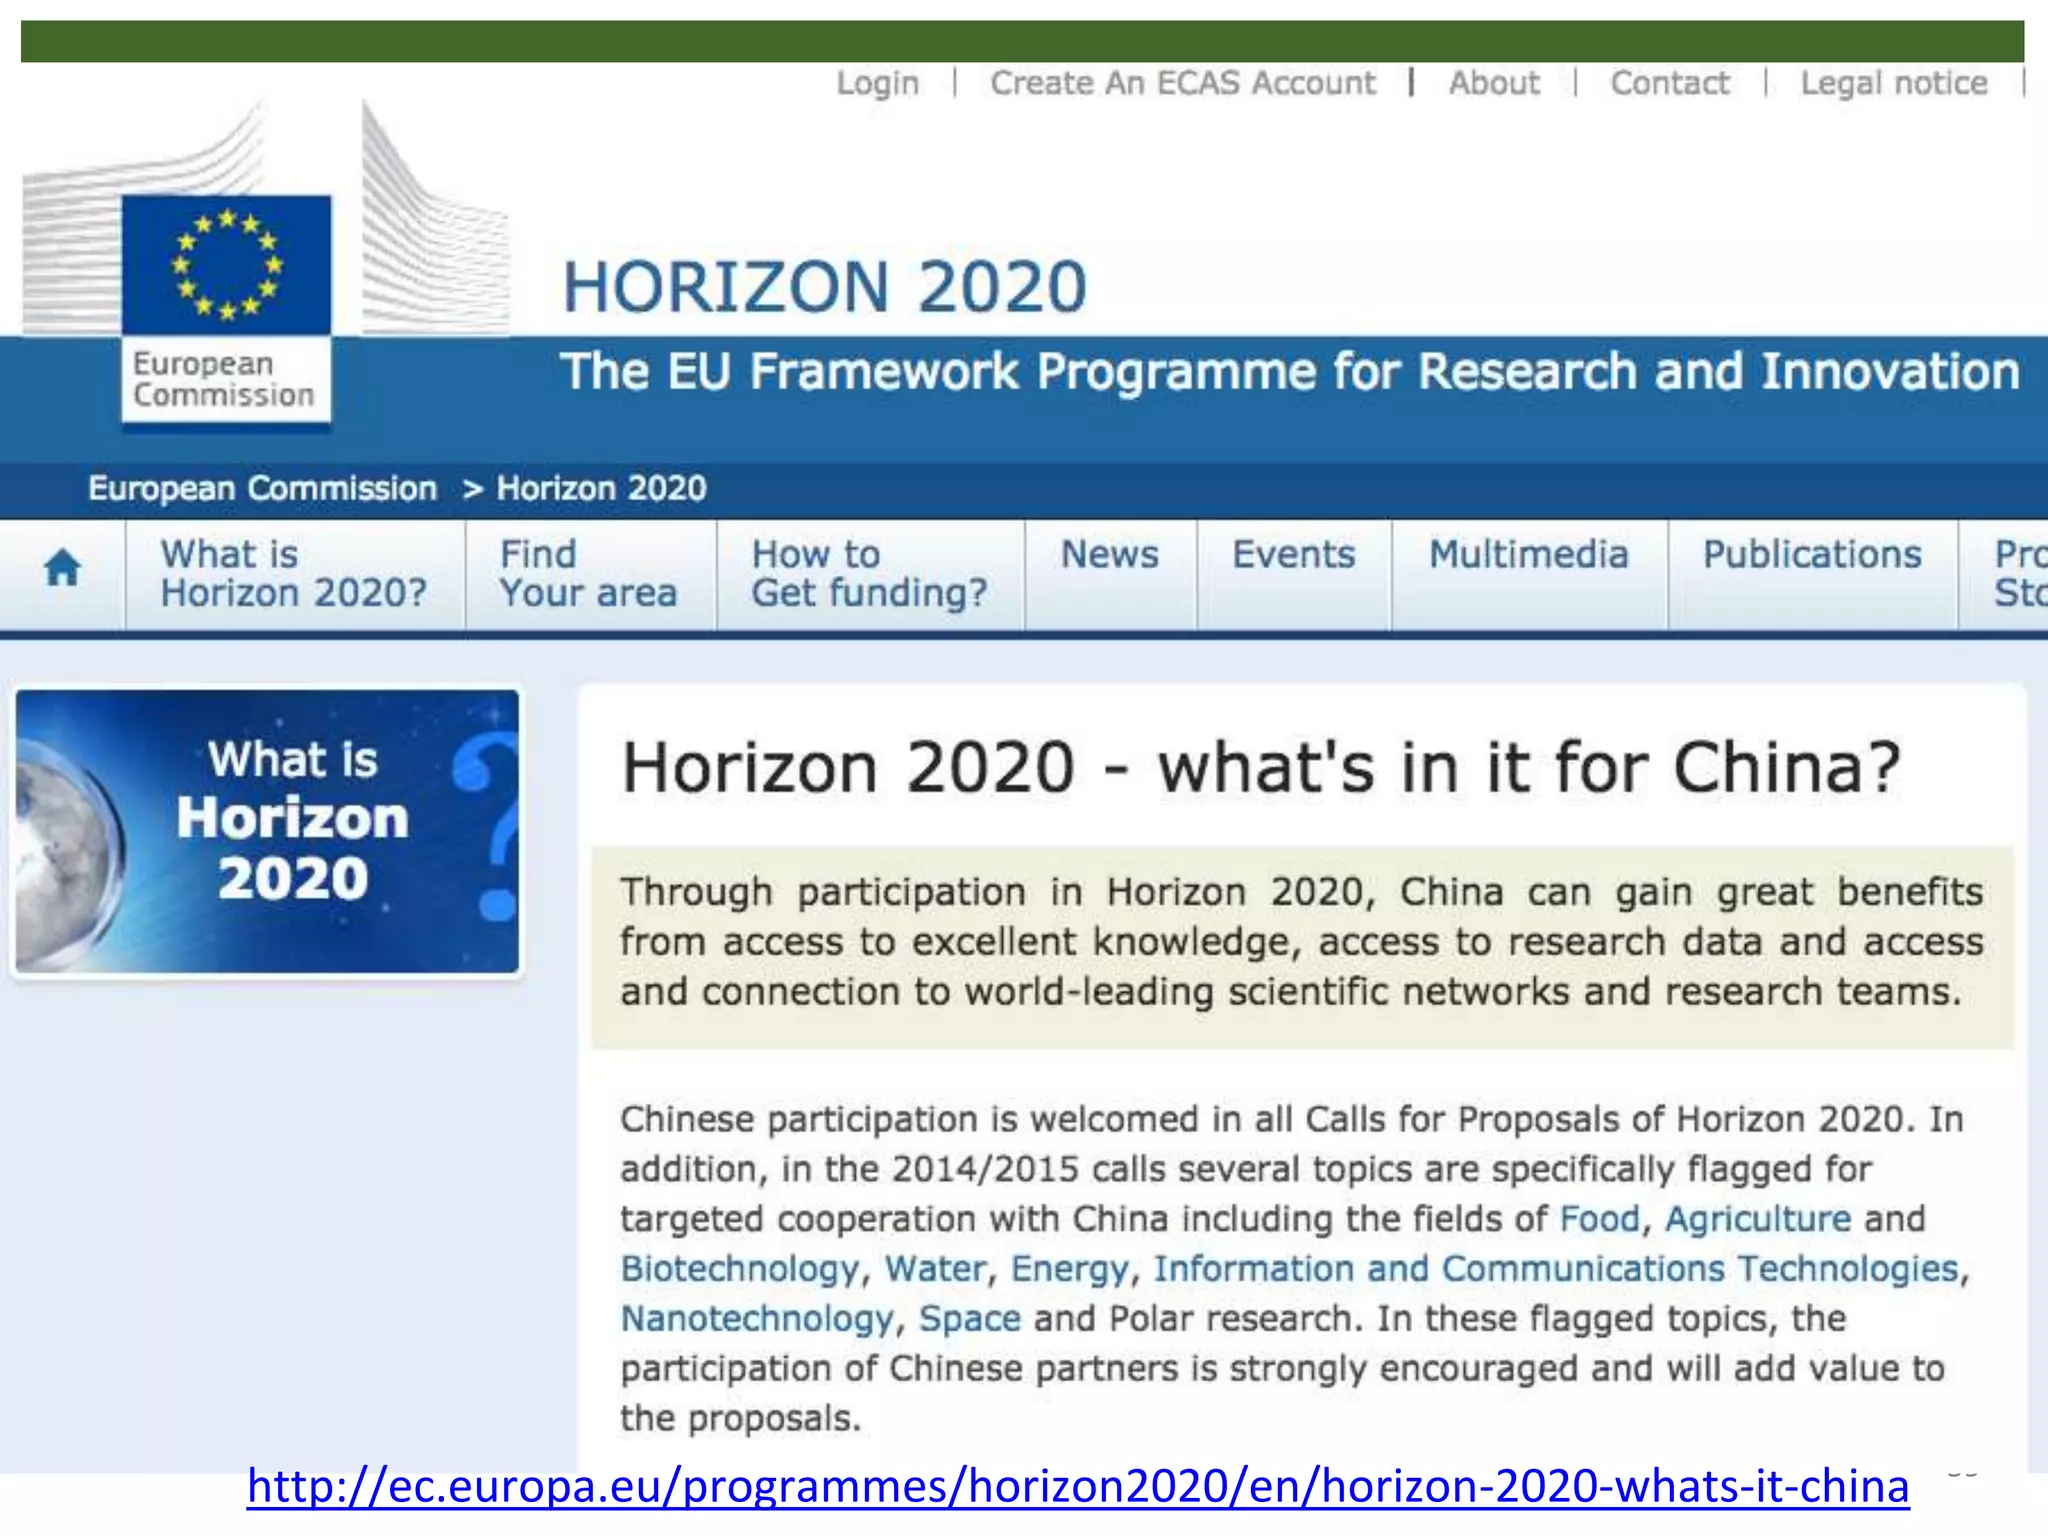Click heading Horizon 2020 - what's in it for China?
This screenshot has height=1536, width=2048.
click(x=1260, y=768)
